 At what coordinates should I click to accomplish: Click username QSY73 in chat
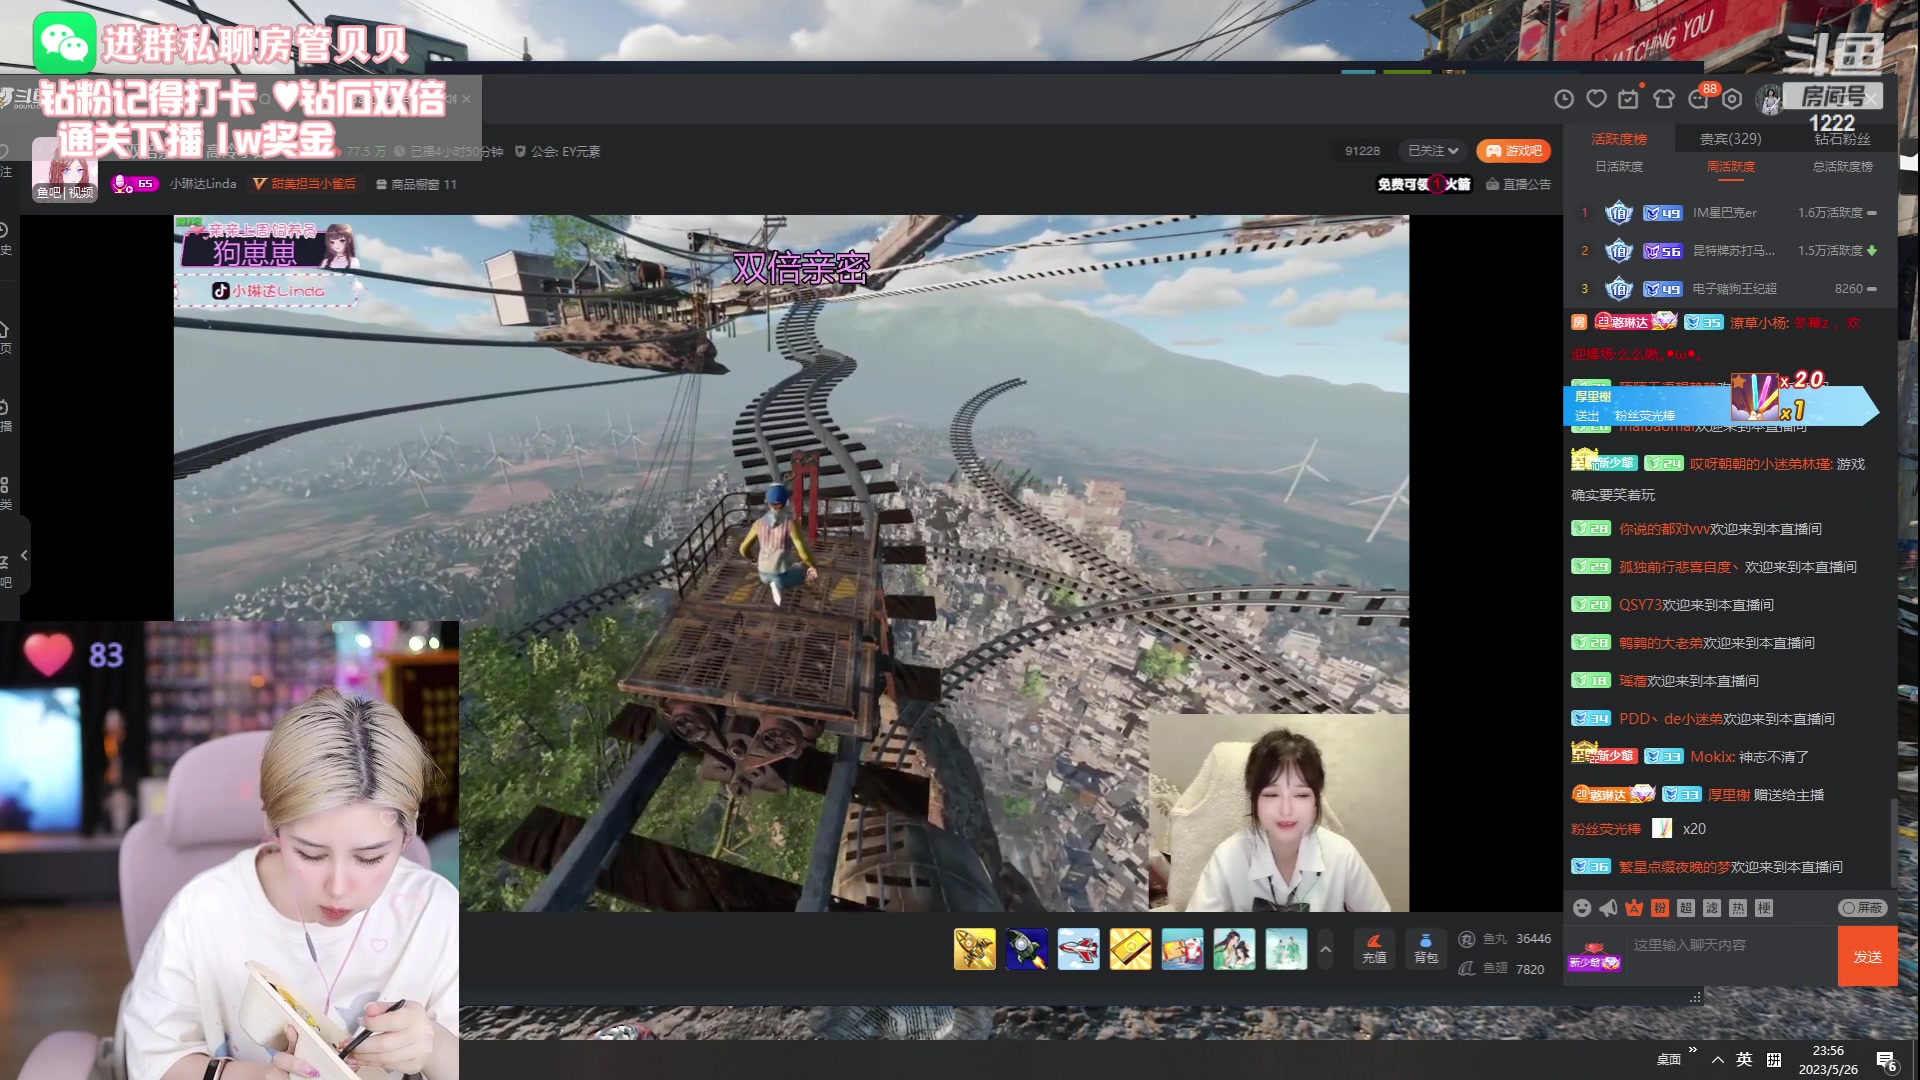pos(1640,605)
